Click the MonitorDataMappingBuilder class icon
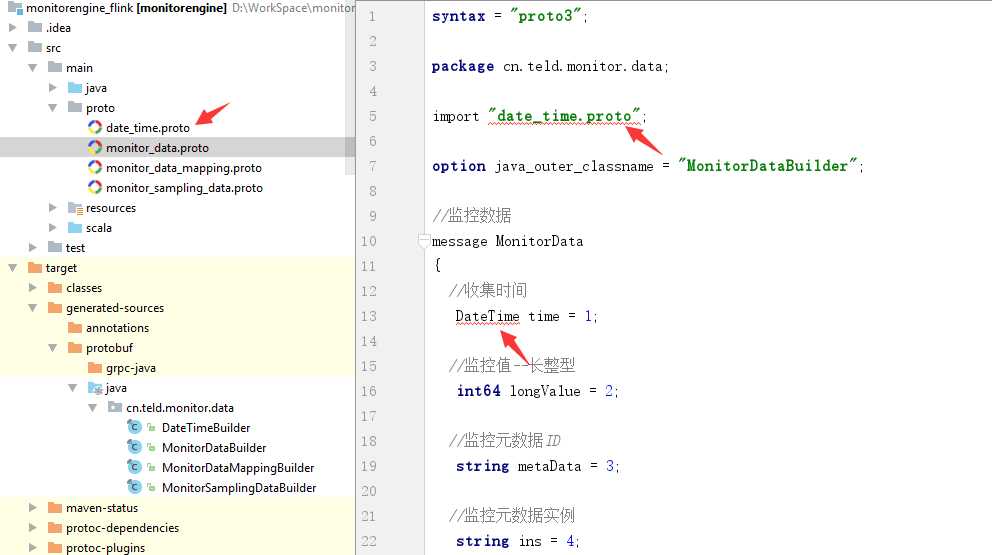The image size is (992, 555). [134, 468]
